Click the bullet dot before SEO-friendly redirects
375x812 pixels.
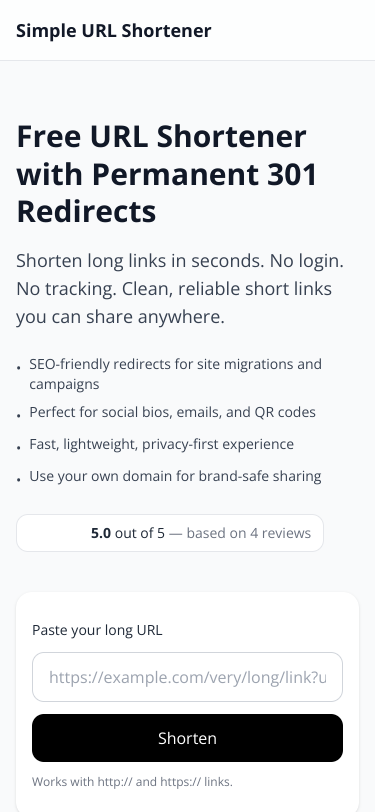coord(19,367)
